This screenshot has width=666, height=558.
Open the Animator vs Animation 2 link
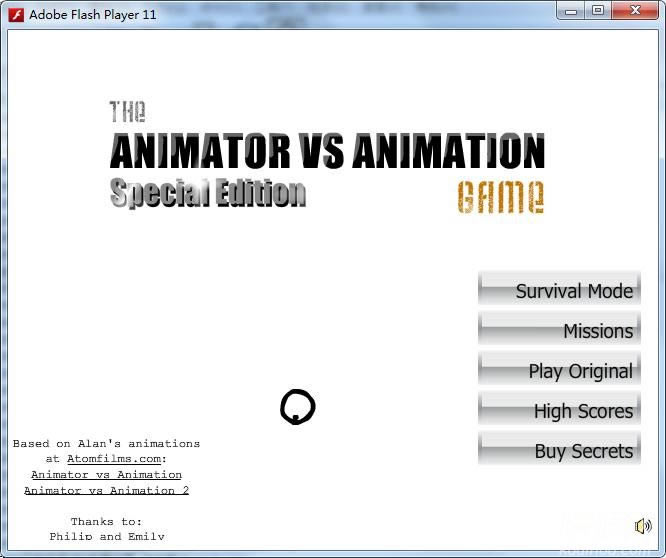point(106,490)
